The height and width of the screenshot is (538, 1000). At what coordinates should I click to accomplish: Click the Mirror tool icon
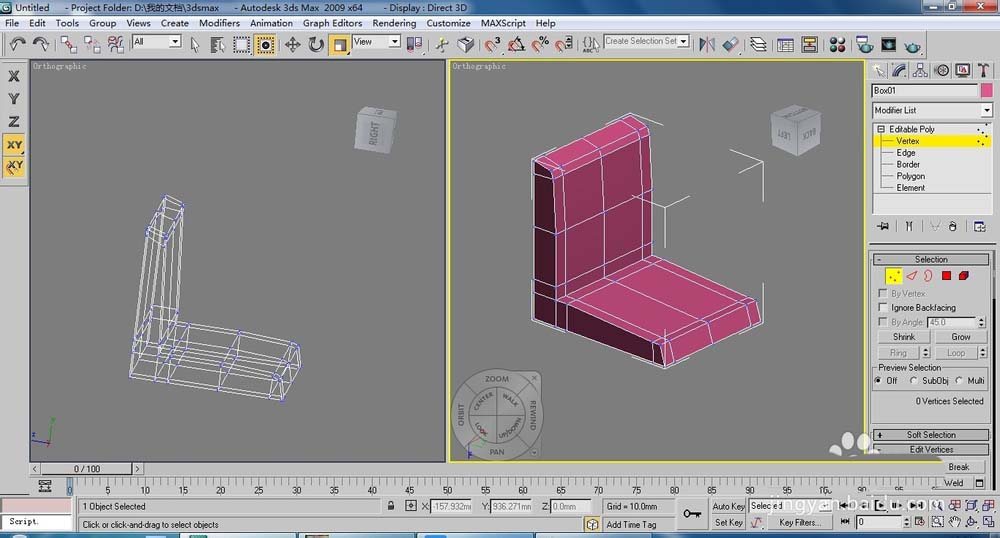(707, 44)
